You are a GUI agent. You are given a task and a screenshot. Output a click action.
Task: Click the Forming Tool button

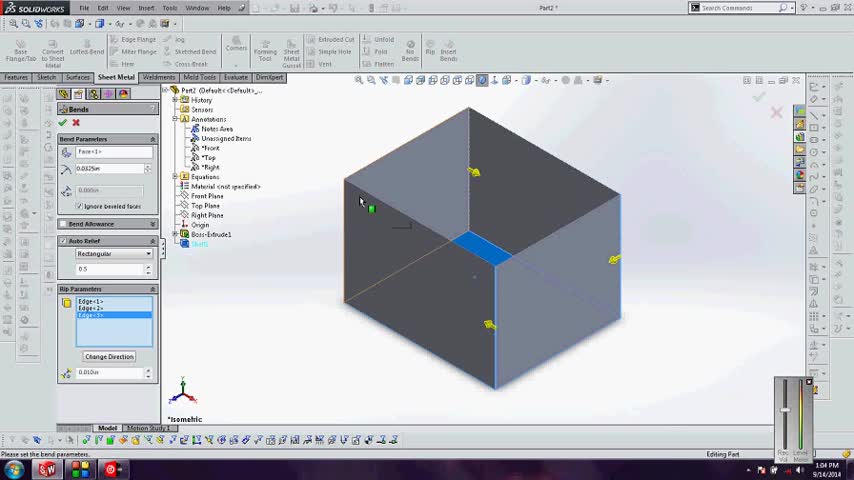point(265,52)
